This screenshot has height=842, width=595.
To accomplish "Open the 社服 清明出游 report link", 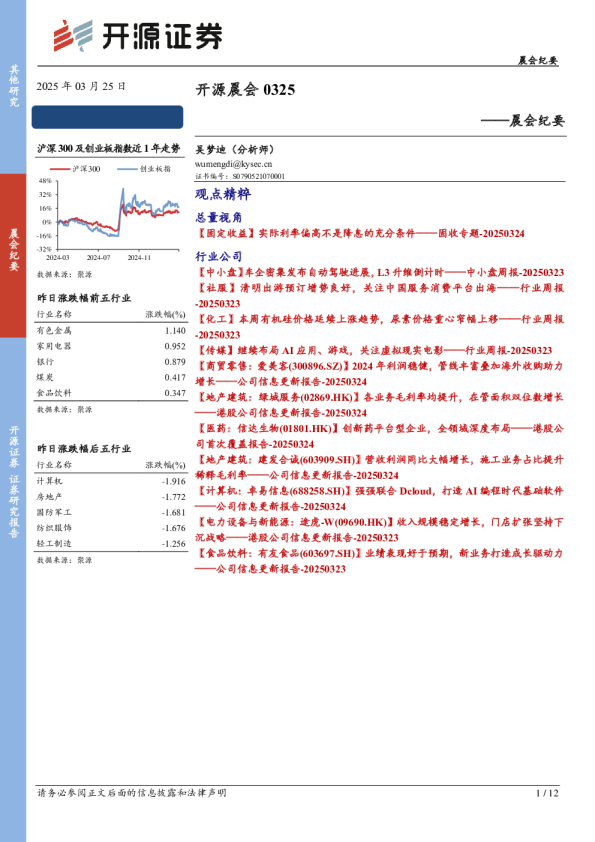I will 380,296.
